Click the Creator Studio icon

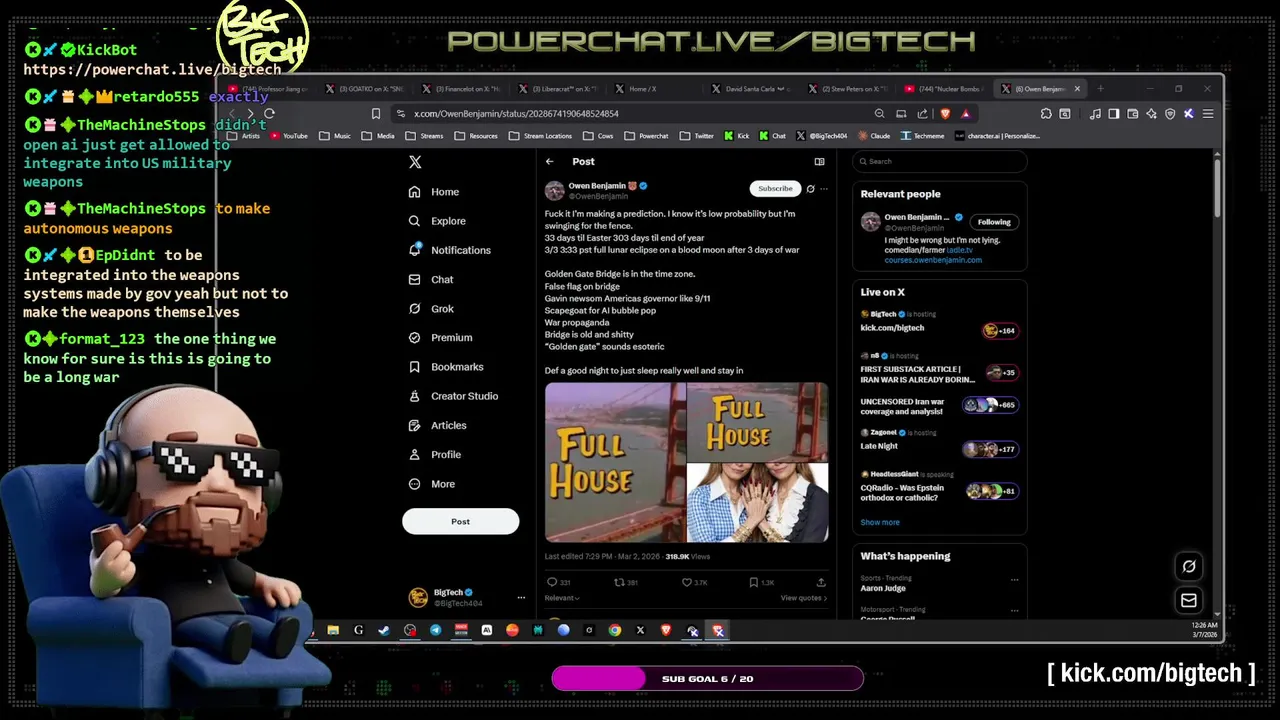coord(414,396)
